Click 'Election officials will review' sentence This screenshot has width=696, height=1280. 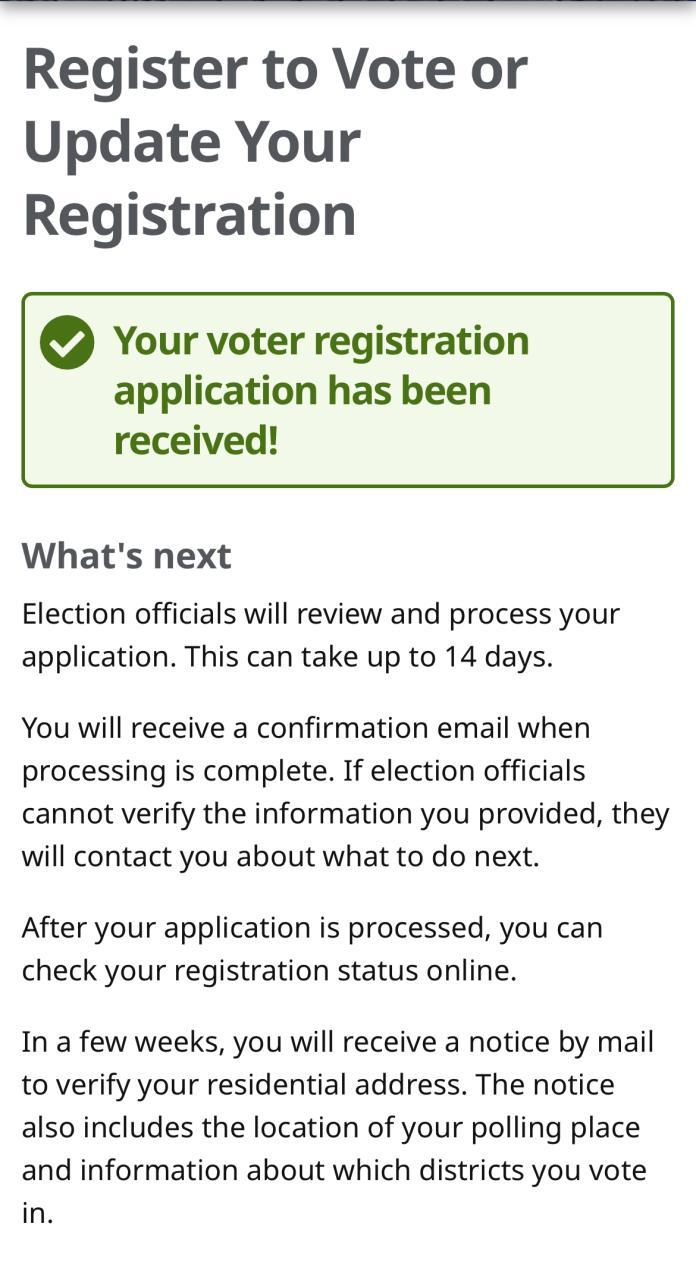click(x=321, y=614)
